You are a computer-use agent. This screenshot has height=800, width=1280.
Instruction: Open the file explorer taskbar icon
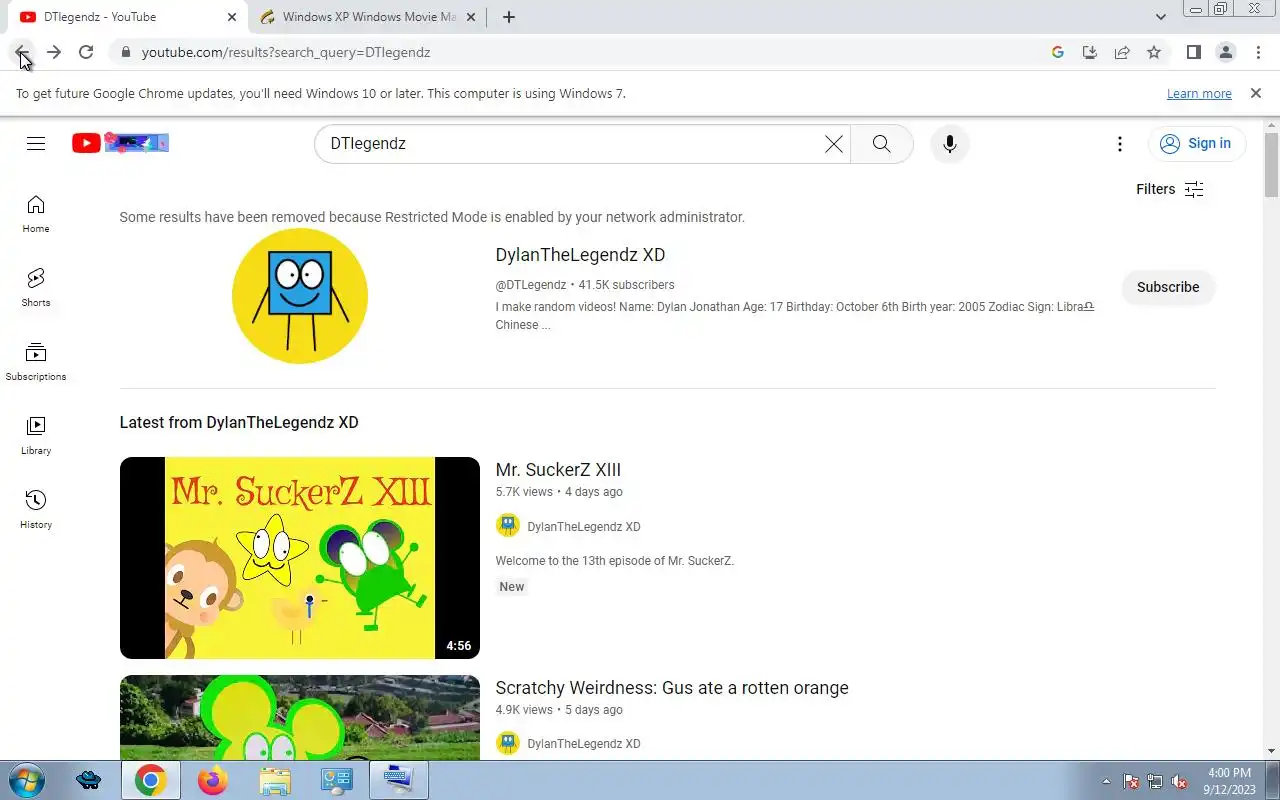tap(274, 780)
